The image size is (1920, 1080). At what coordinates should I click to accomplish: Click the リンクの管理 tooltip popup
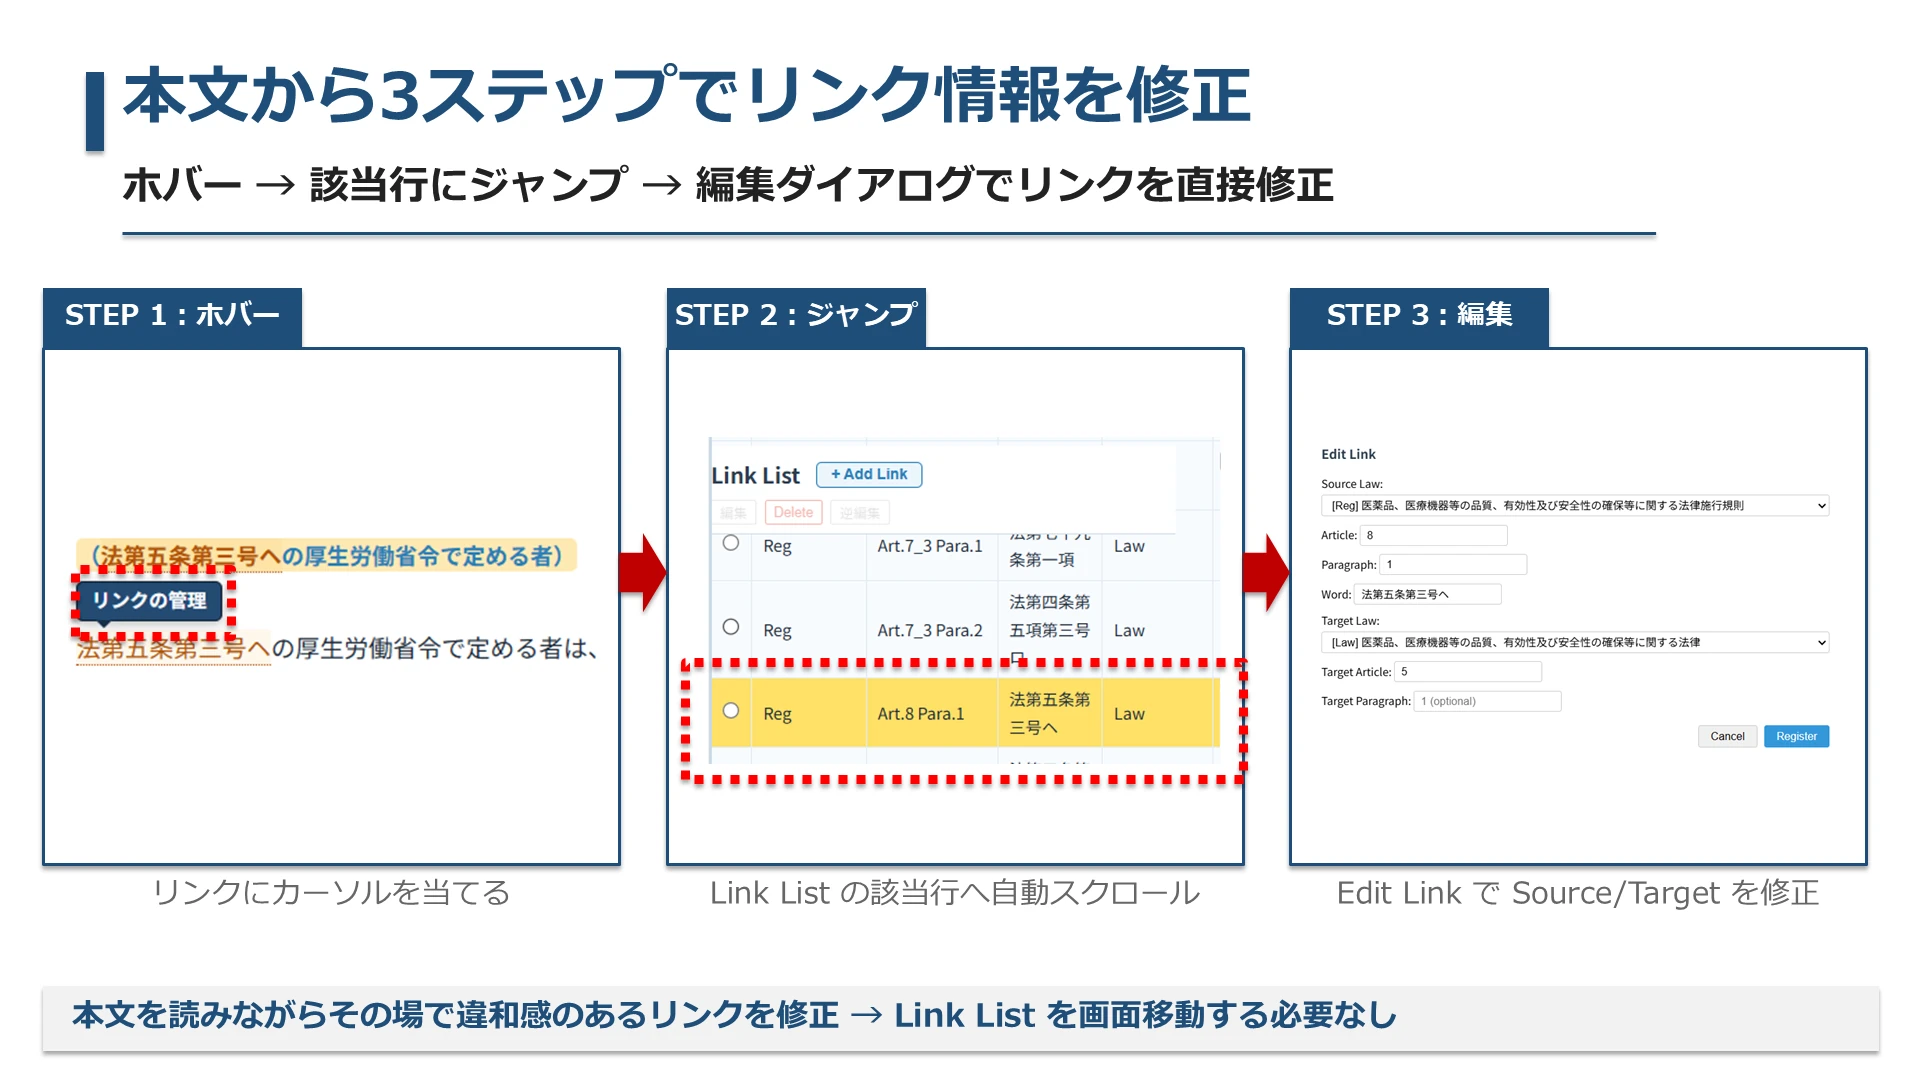[x=149, y=600]
